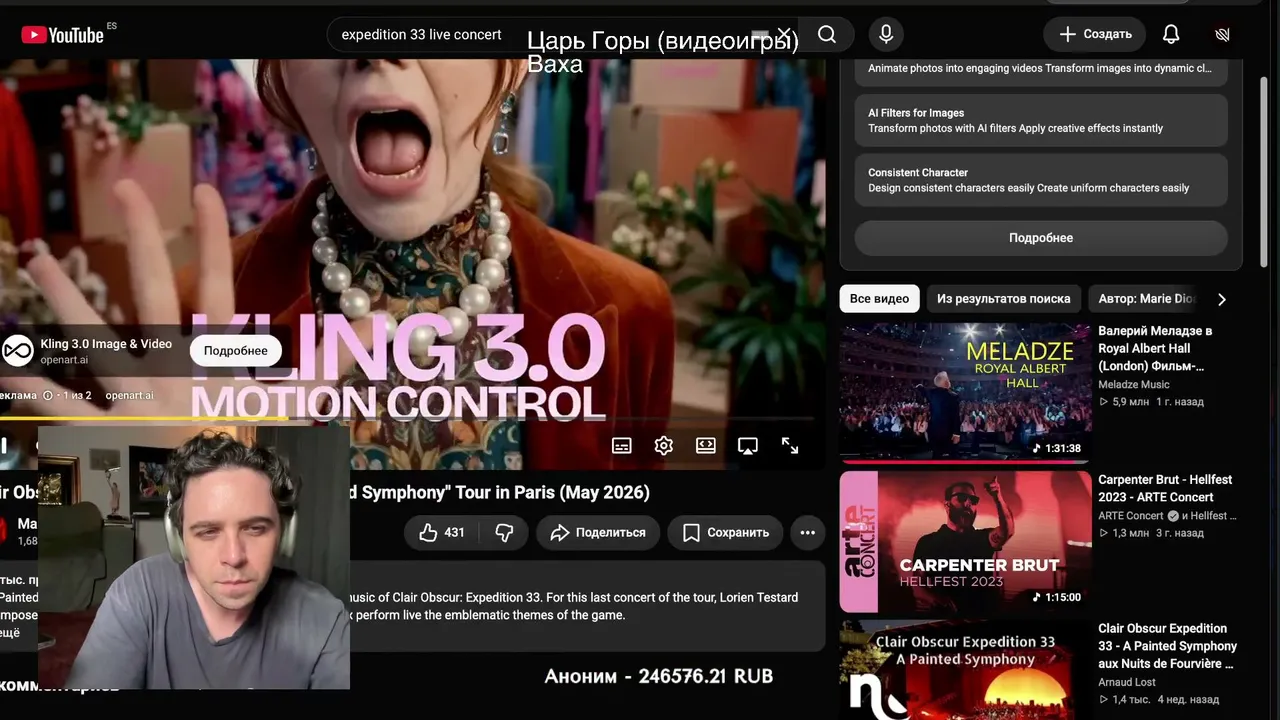1280x720 pixels.
Task: Start voice search with the microphone icon
Action: pyautogui.click(x=886, y=34)
